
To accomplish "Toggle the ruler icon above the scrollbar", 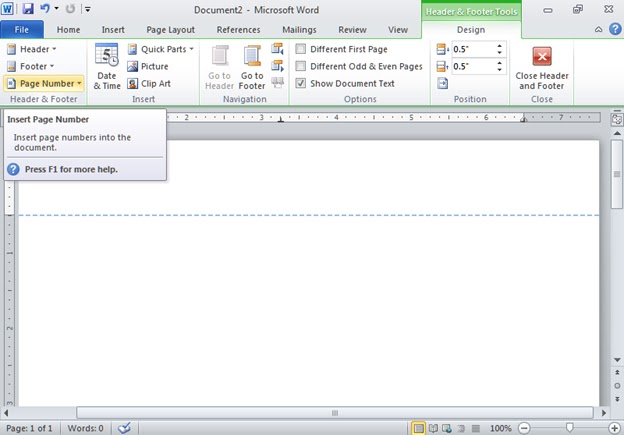I will [x=617, y=119].
